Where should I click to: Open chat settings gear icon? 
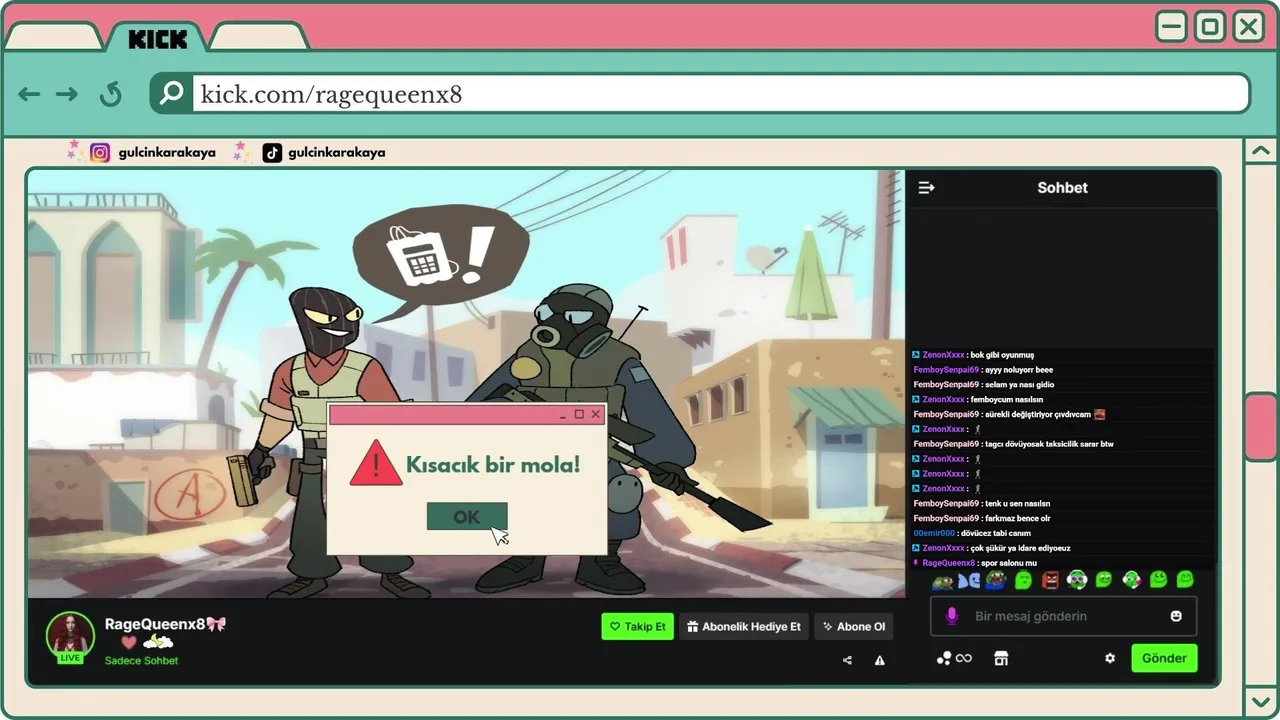[x=1109, y=658]
